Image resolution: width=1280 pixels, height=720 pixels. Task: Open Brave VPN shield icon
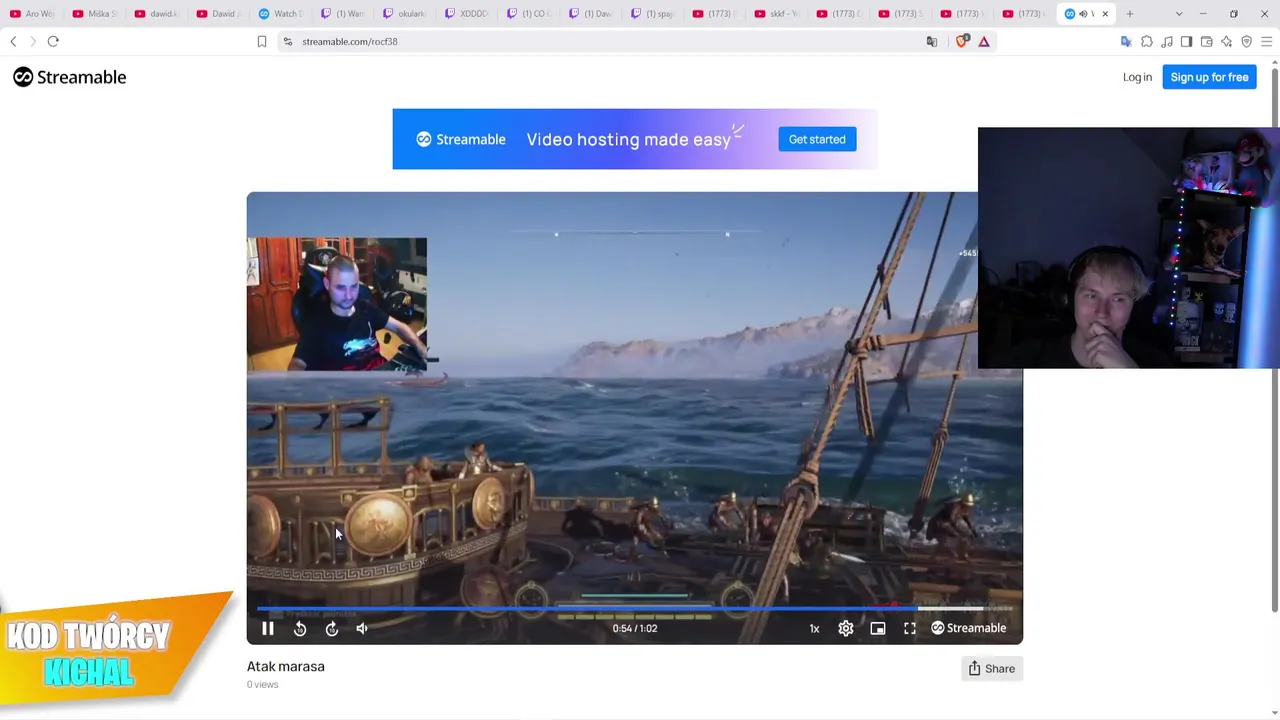pos(1247,41)
